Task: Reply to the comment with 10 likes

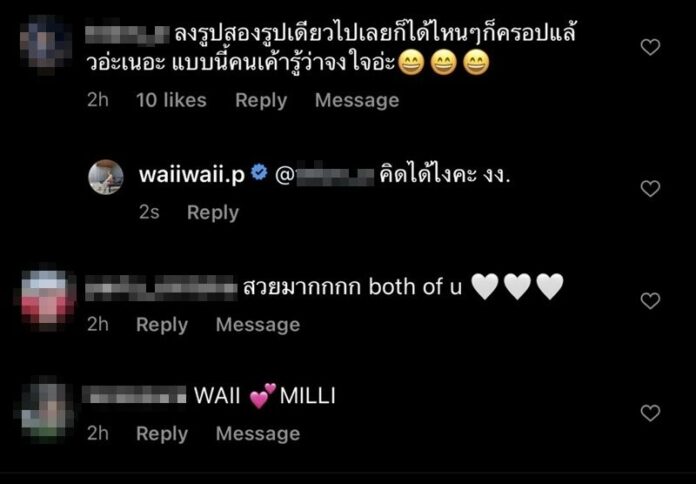Action: [261, 100]
